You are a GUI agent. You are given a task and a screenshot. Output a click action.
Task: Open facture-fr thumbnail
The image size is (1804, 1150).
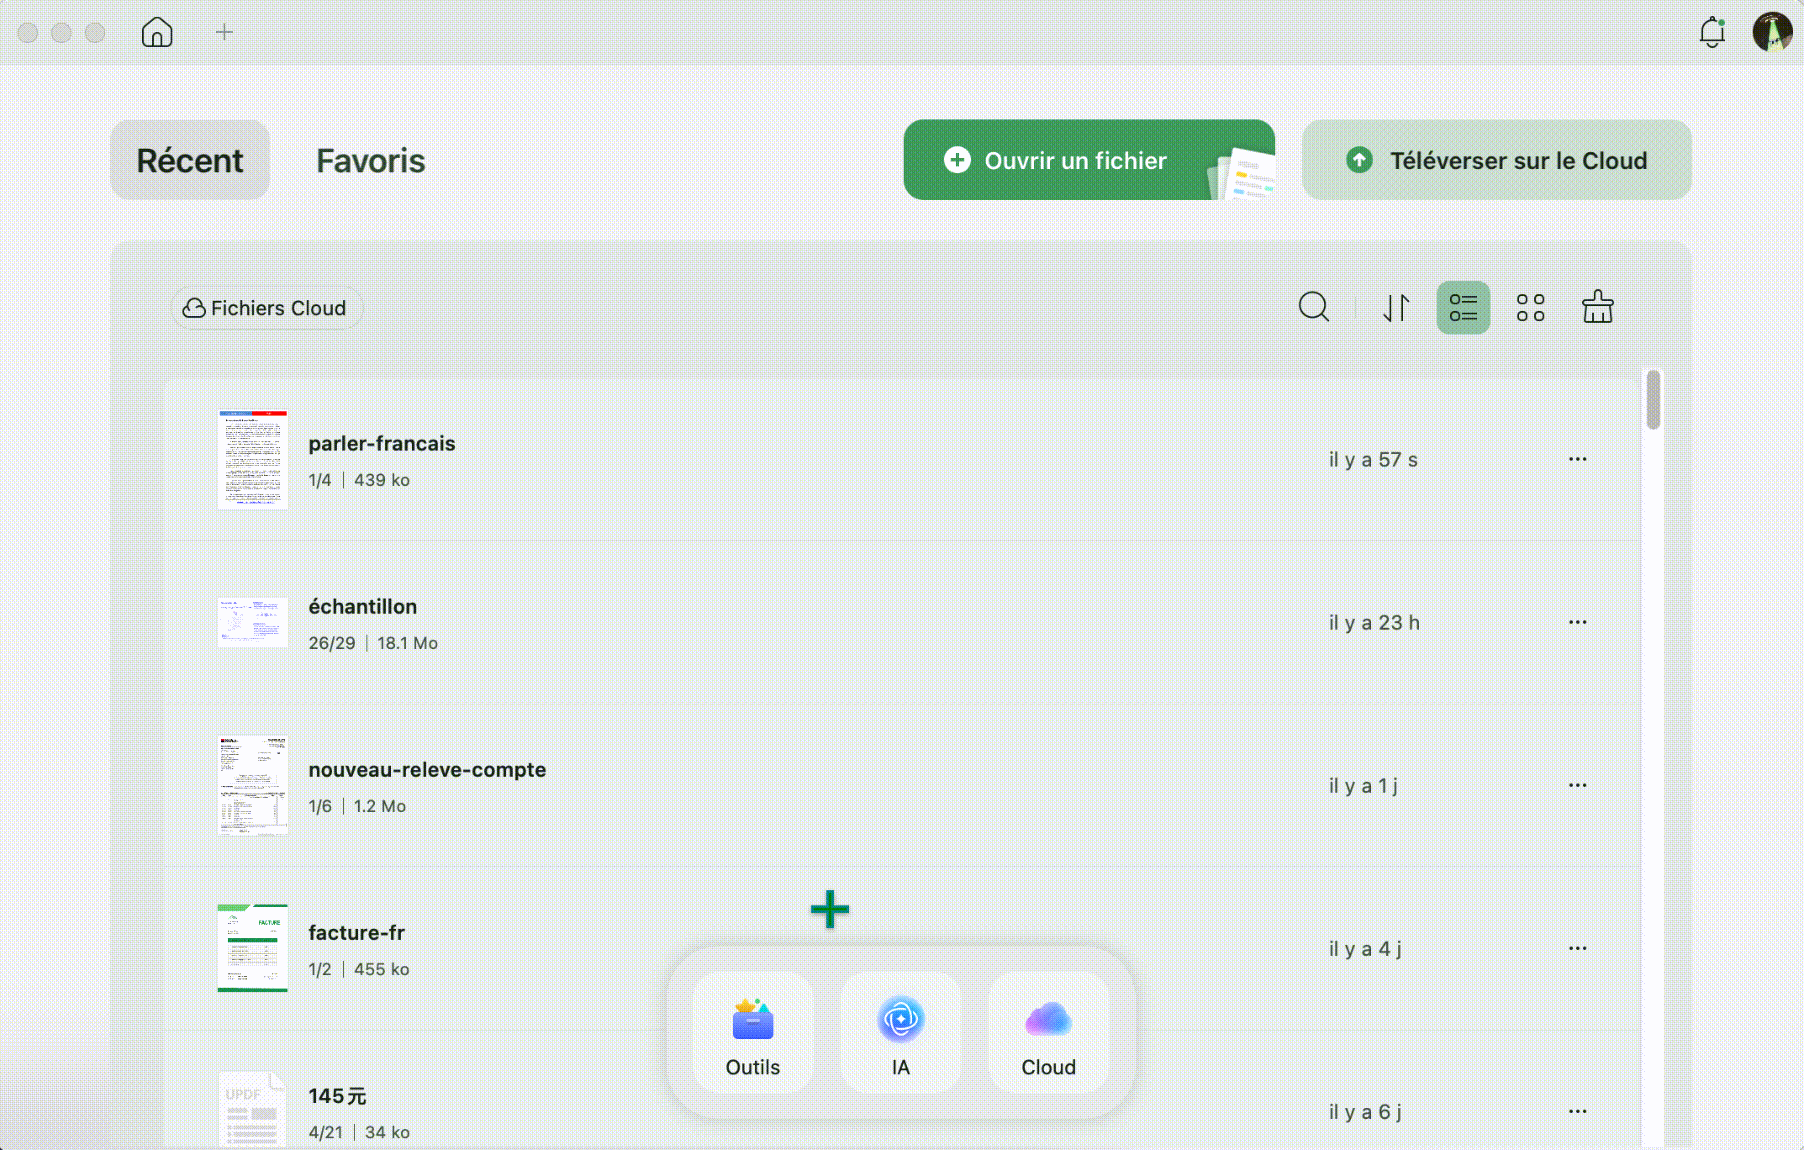point(253,948)
